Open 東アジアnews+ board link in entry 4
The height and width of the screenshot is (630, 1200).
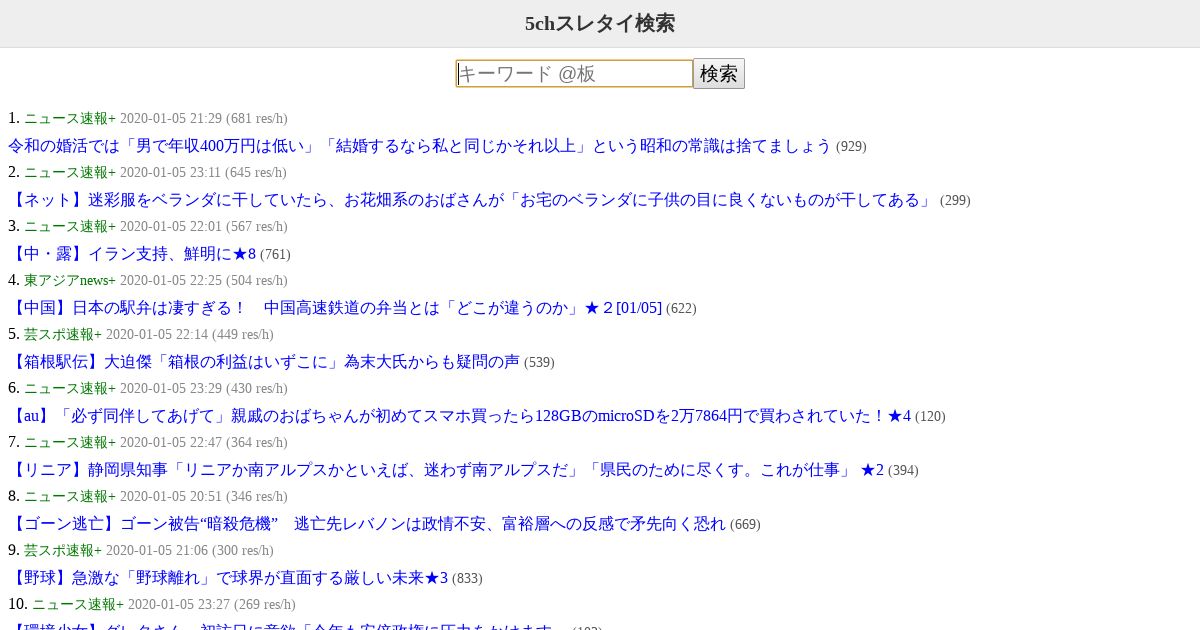pyautogui.click(x=70, y=280)
